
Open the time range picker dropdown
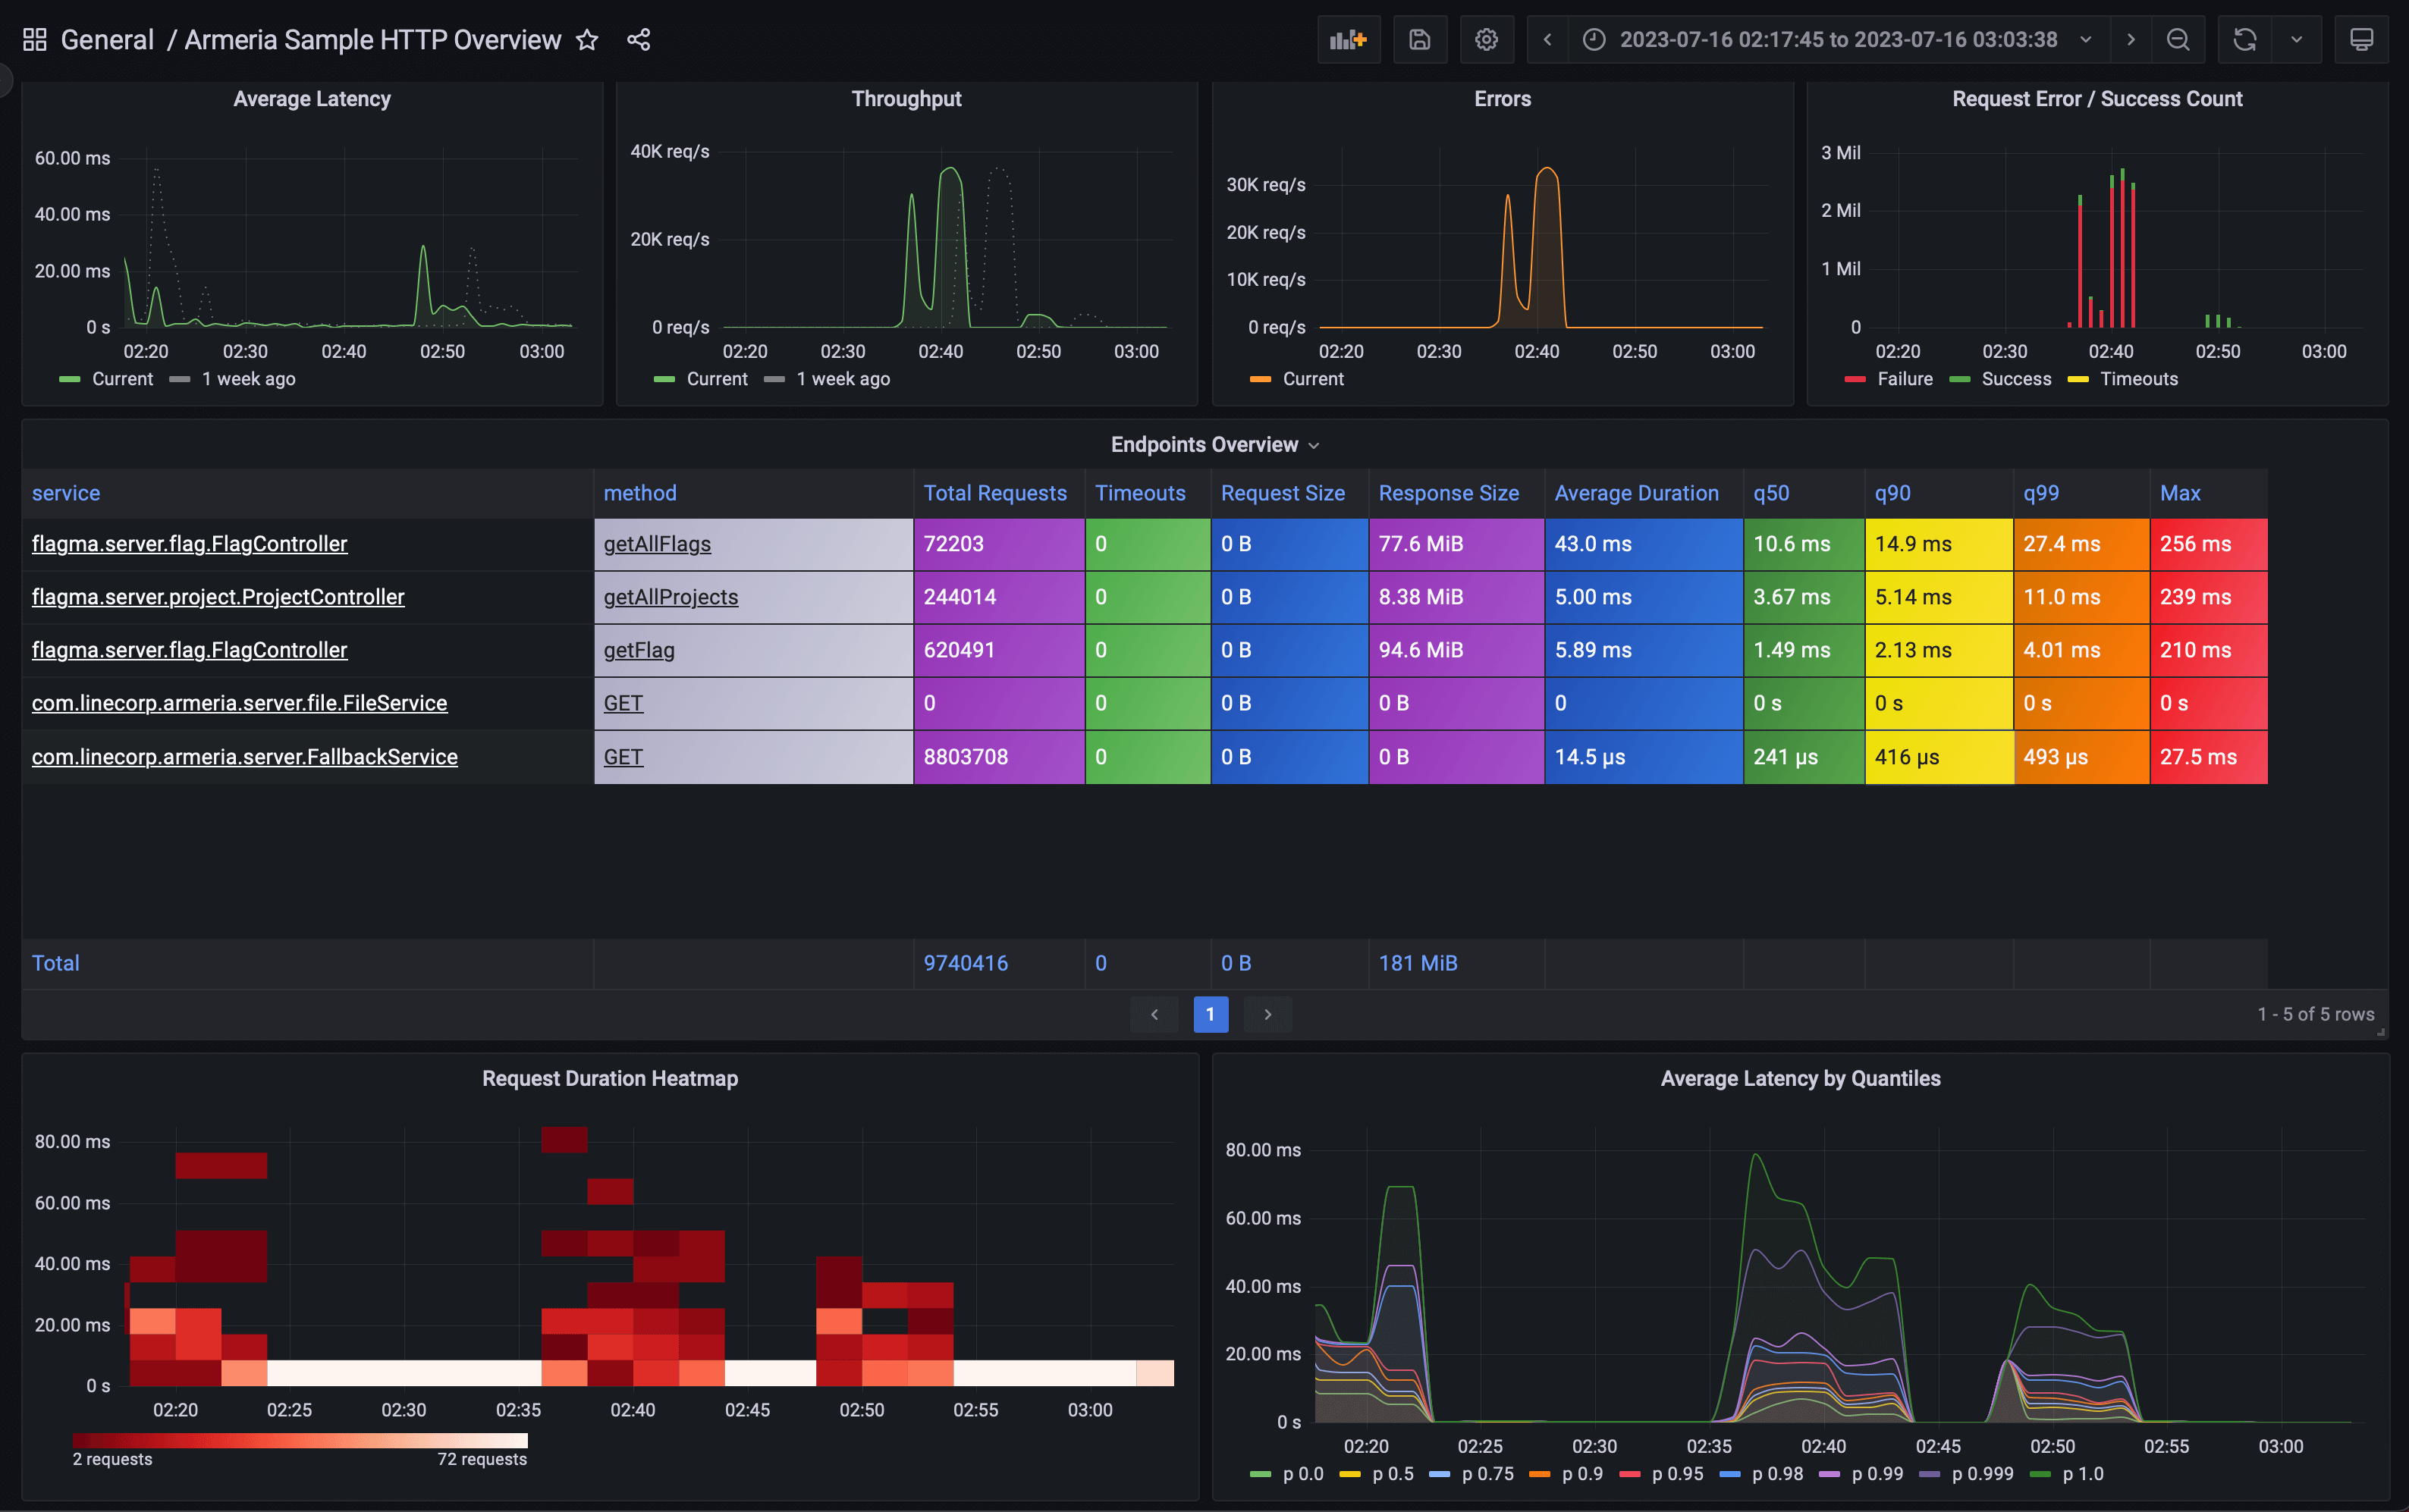click(x=1838, y=40)
